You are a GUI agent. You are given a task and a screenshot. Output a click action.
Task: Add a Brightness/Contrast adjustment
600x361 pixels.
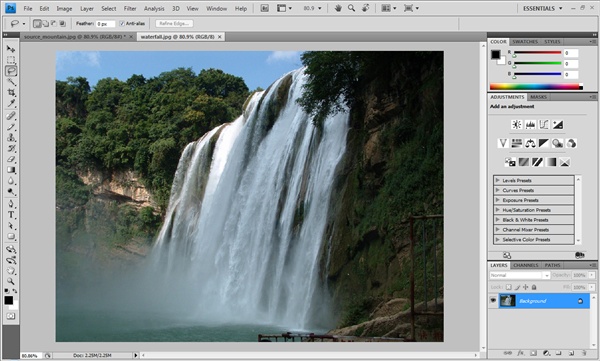pos(517,124)
